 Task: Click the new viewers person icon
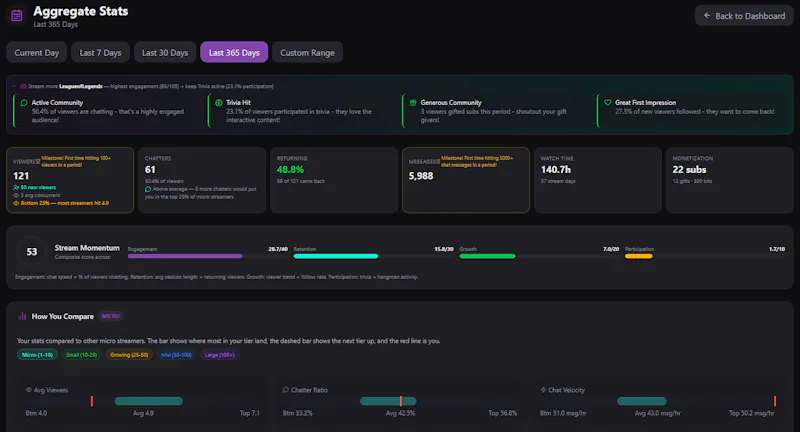[16, 187]
